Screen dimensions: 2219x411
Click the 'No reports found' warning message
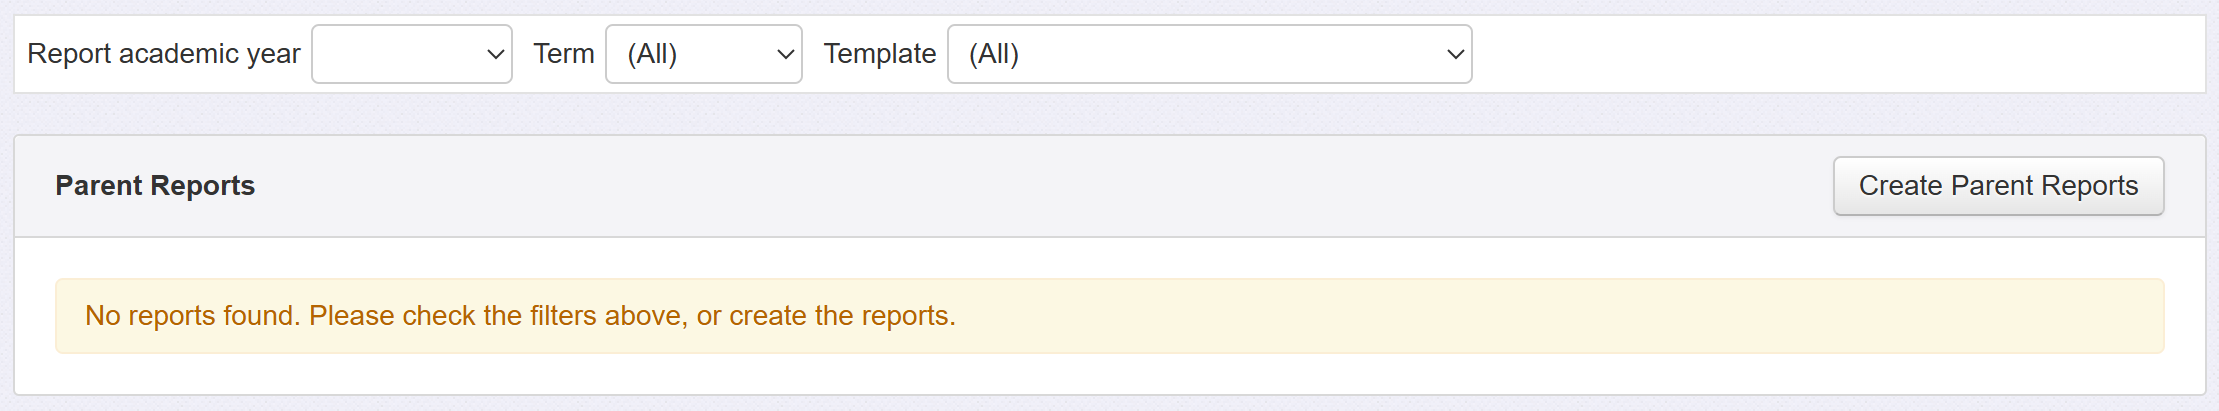pyautogui.click(x=192, y=316)
